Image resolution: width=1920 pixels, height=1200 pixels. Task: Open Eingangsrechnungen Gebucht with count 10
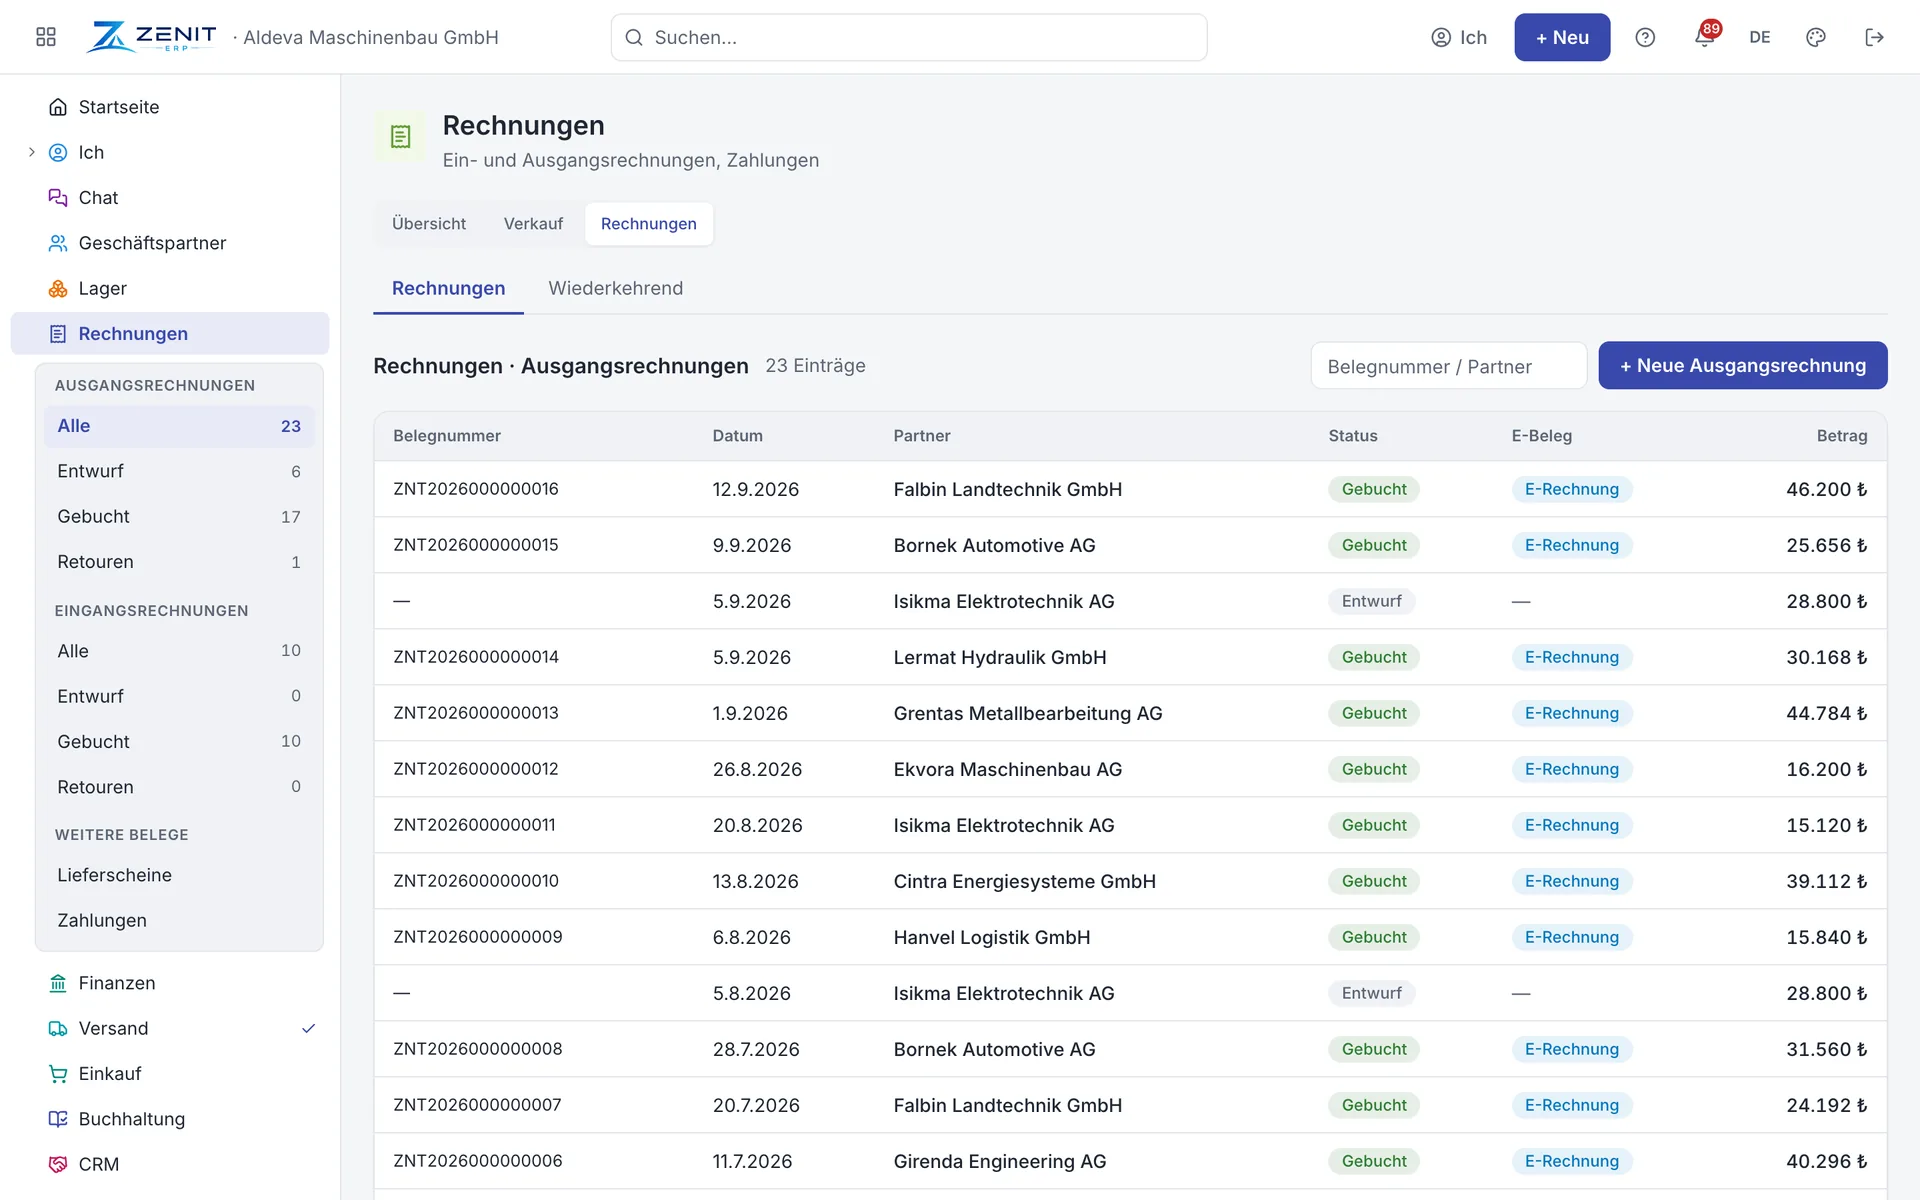point(179,741)
